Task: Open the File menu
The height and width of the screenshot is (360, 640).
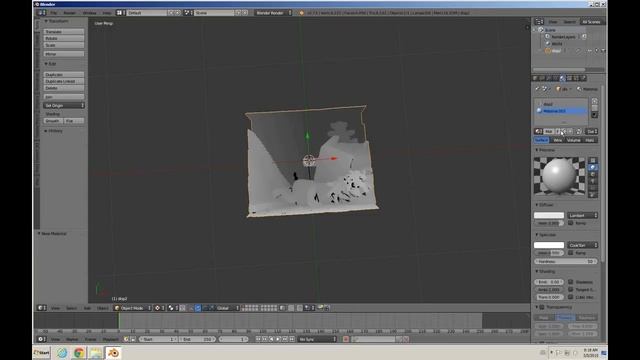Action: coord(54,13)
